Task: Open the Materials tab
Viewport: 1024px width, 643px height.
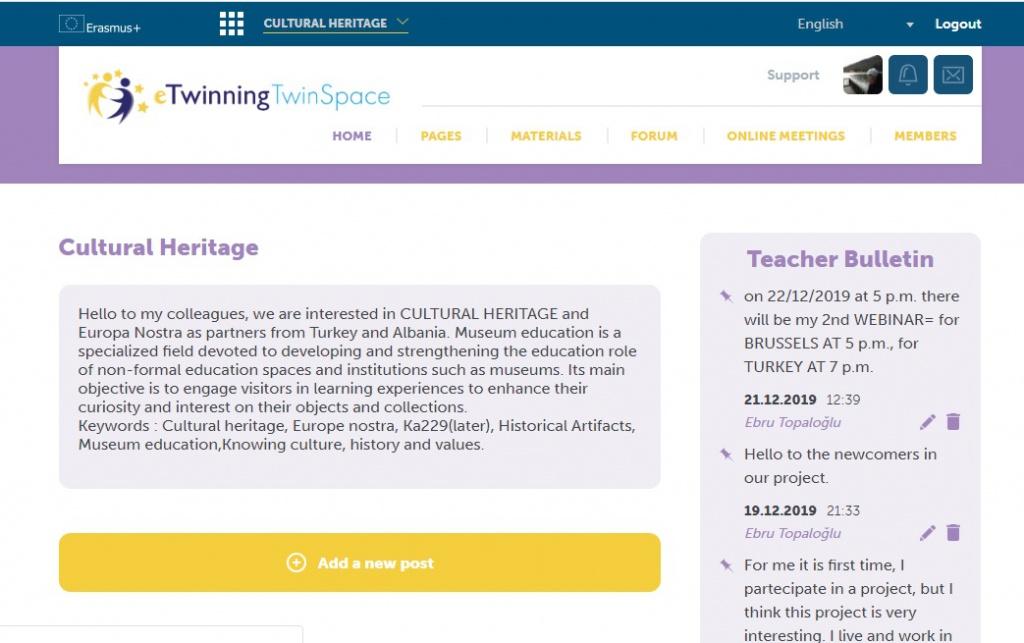Action: 546,136
